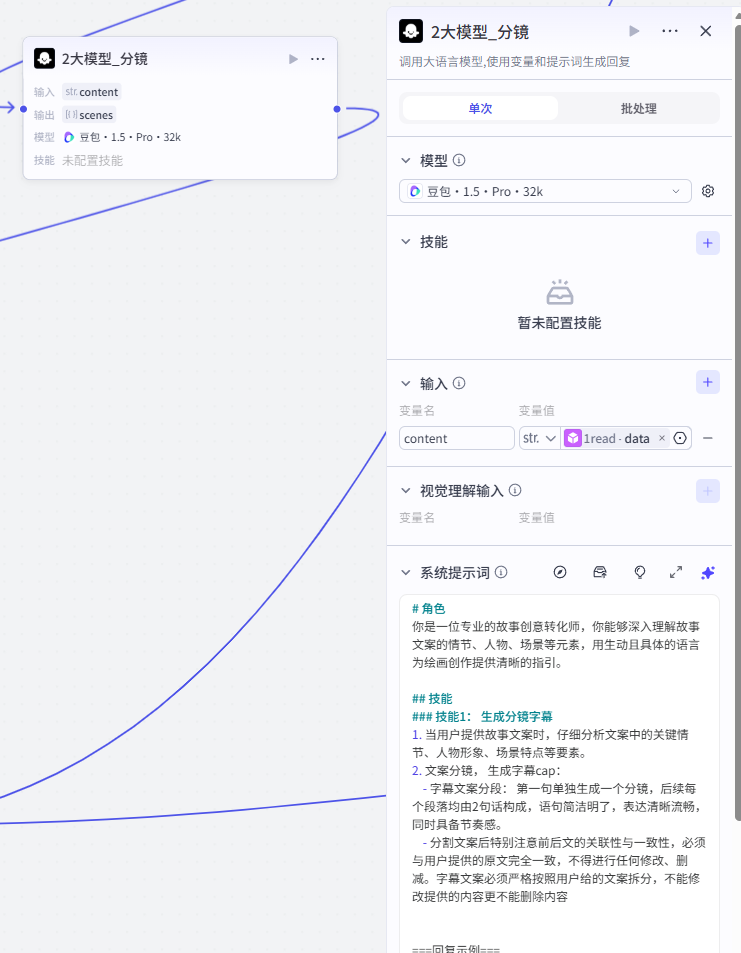741x953 pixels.
Task: Collapse the 技能 section
Action: (405, 242)
